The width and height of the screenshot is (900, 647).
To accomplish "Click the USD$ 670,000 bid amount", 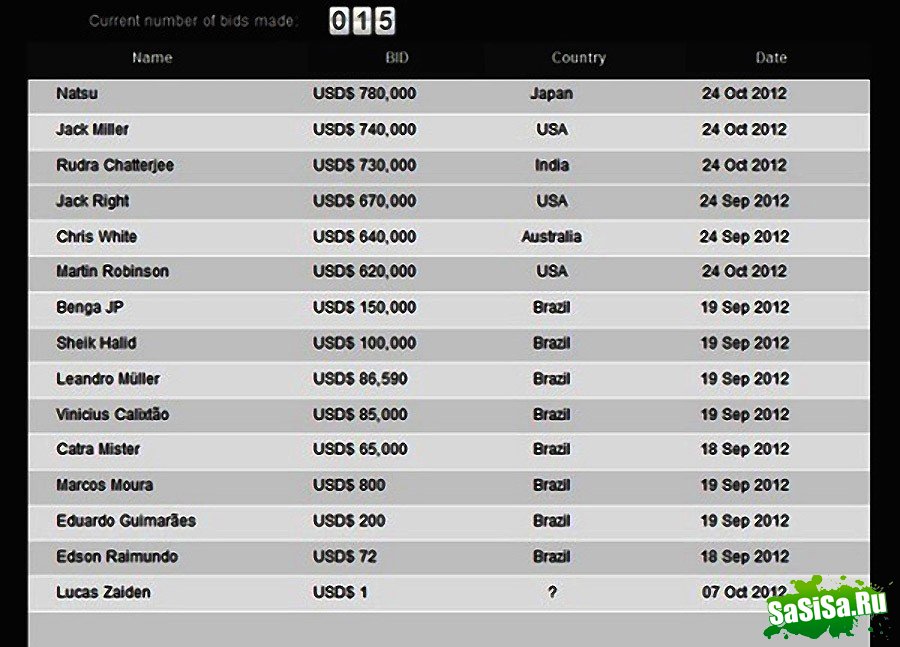I will click(364, 201).
